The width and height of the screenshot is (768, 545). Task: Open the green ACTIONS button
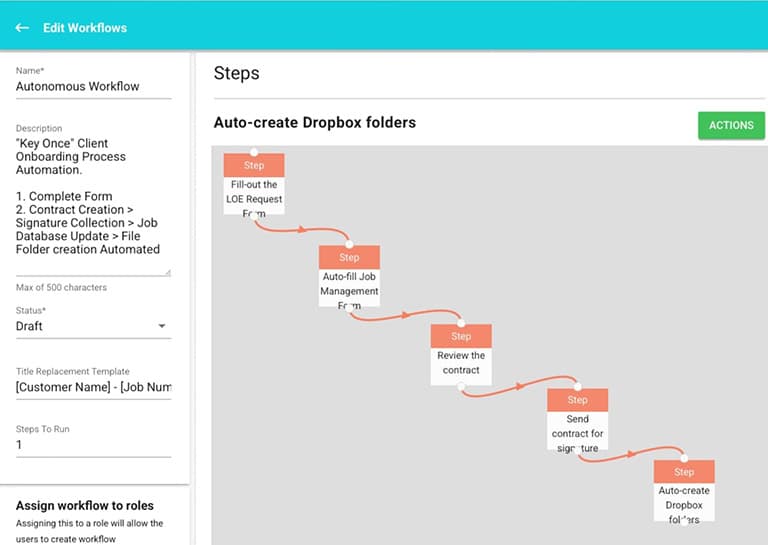[x=730, y=125]
